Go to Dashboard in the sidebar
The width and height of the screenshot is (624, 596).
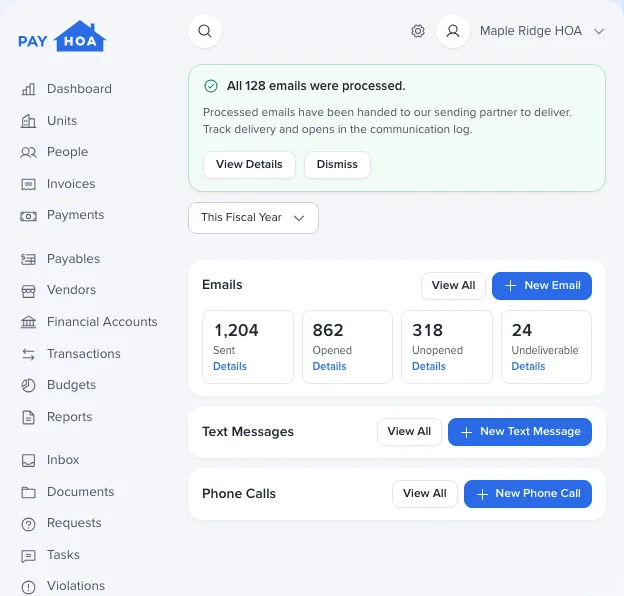pyautogui.click(x=79, y=89)
